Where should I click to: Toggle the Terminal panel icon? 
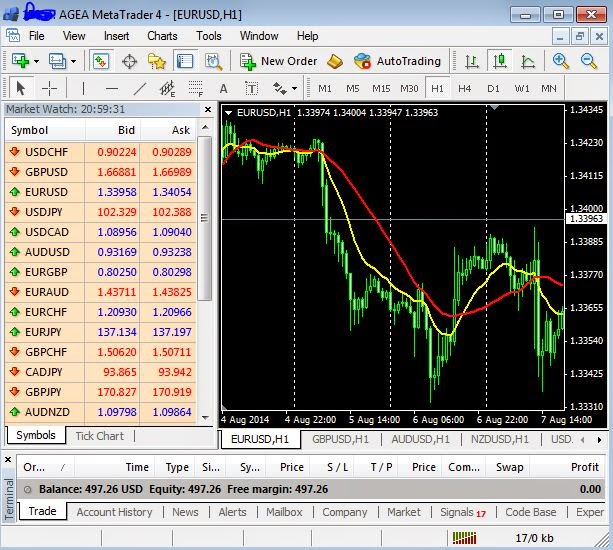point(185,61)
